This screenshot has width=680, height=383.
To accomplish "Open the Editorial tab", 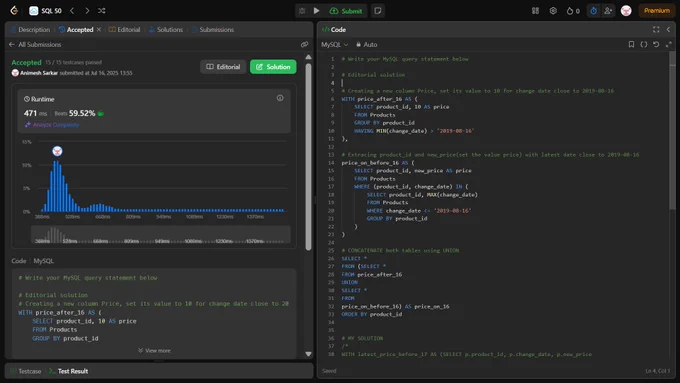I will (x=124, y=29).
